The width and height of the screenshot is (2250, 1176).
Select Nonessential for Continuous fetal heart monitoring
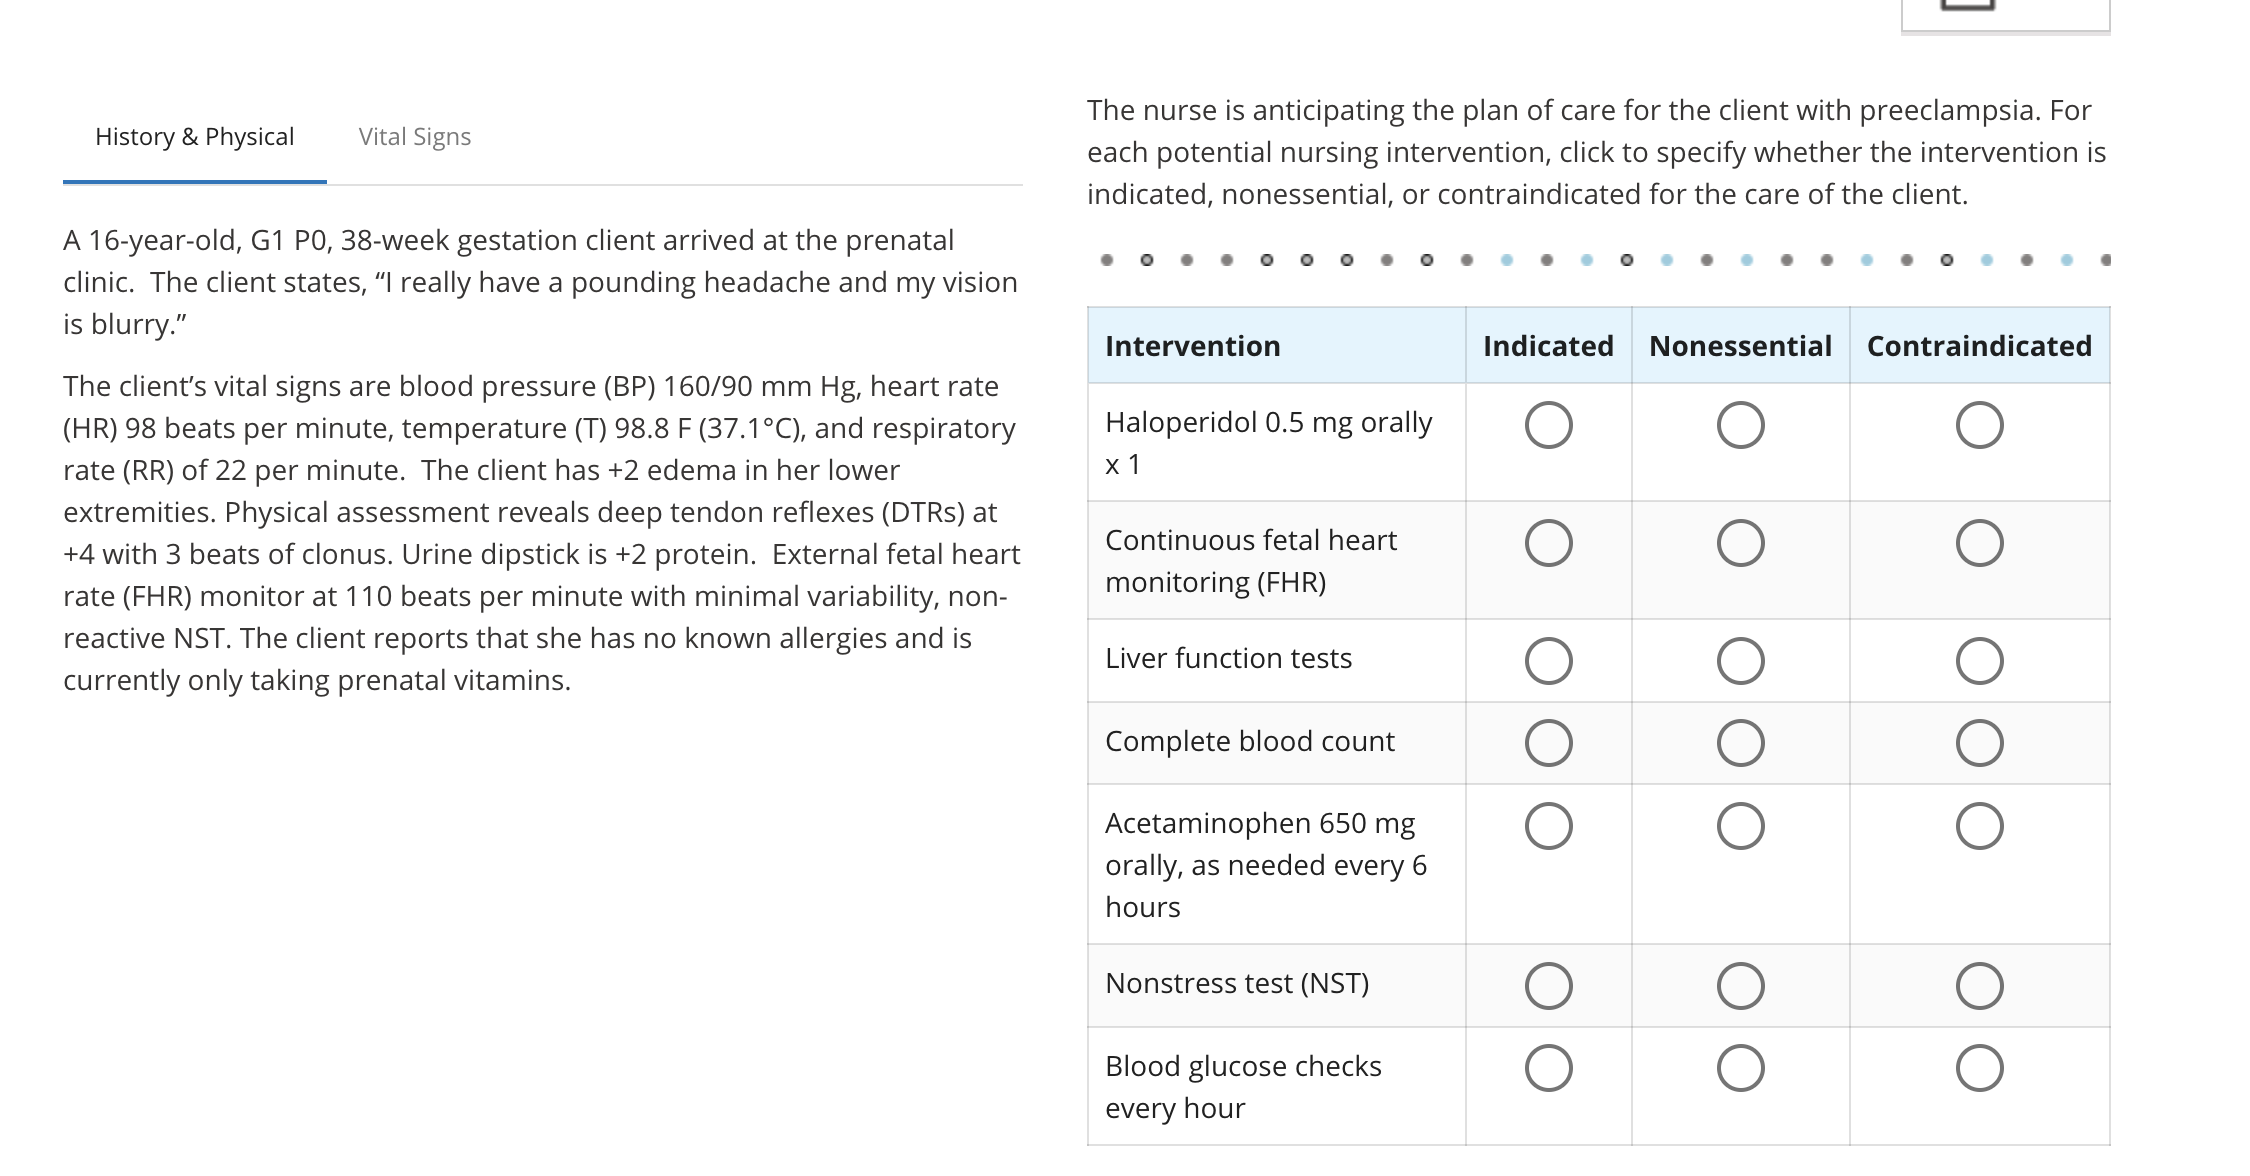(1740, 542)
